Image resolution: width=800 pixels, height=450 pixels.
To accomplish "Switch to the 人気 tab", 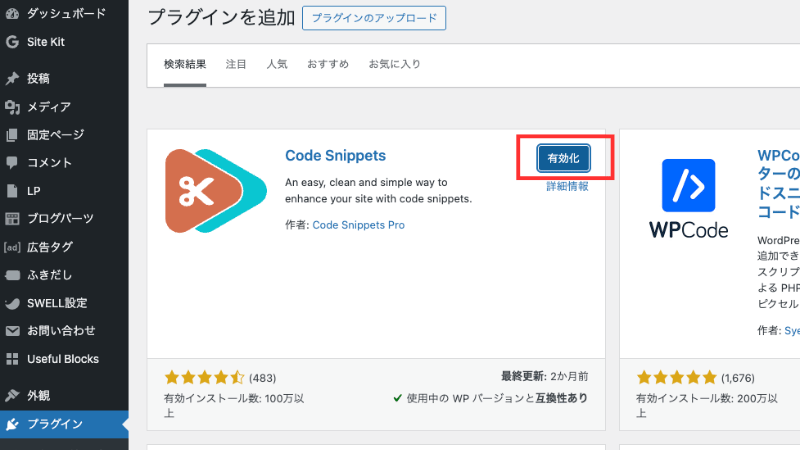I will point(277,64).
